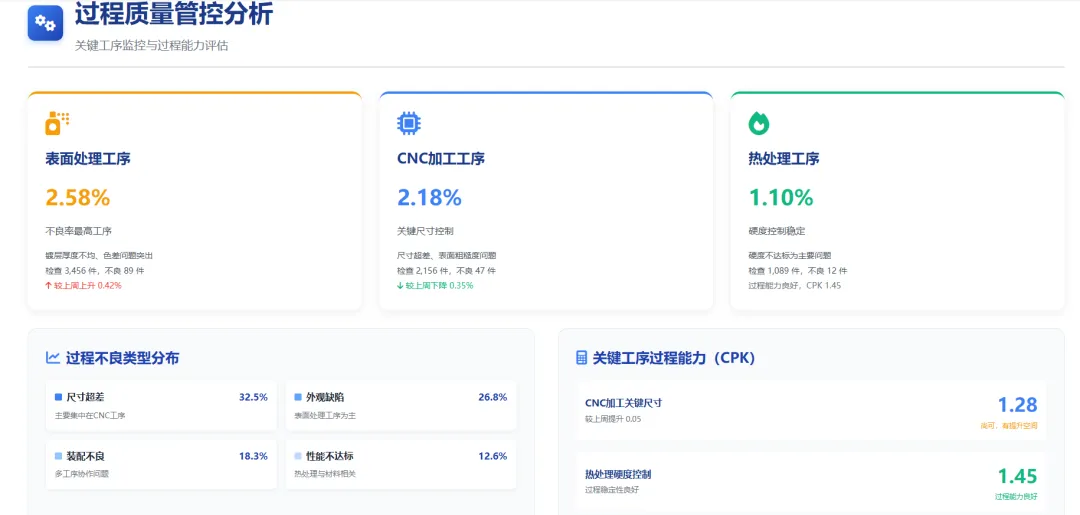Click the 尺寸超差 legend color square
The height and width of the screenshot is (515, 1080).
tap(59, 397)
